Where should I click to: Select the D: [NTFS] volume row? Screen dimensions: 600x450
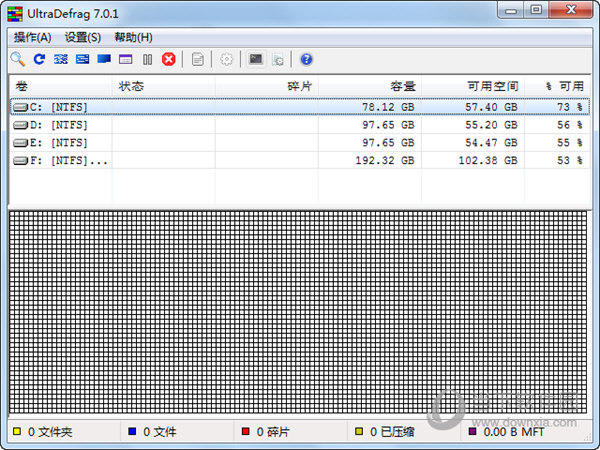pos(300,125)
